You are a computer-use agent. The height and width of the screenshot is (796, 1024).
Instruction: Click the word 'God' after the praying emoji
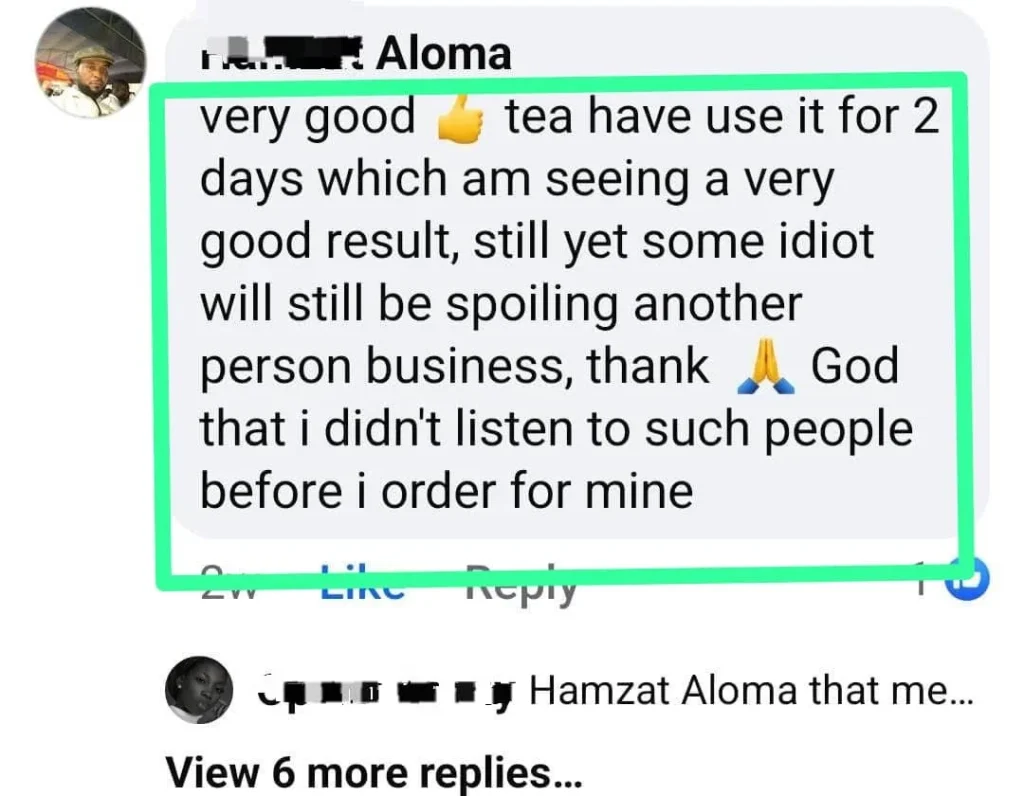click(854, 366)
